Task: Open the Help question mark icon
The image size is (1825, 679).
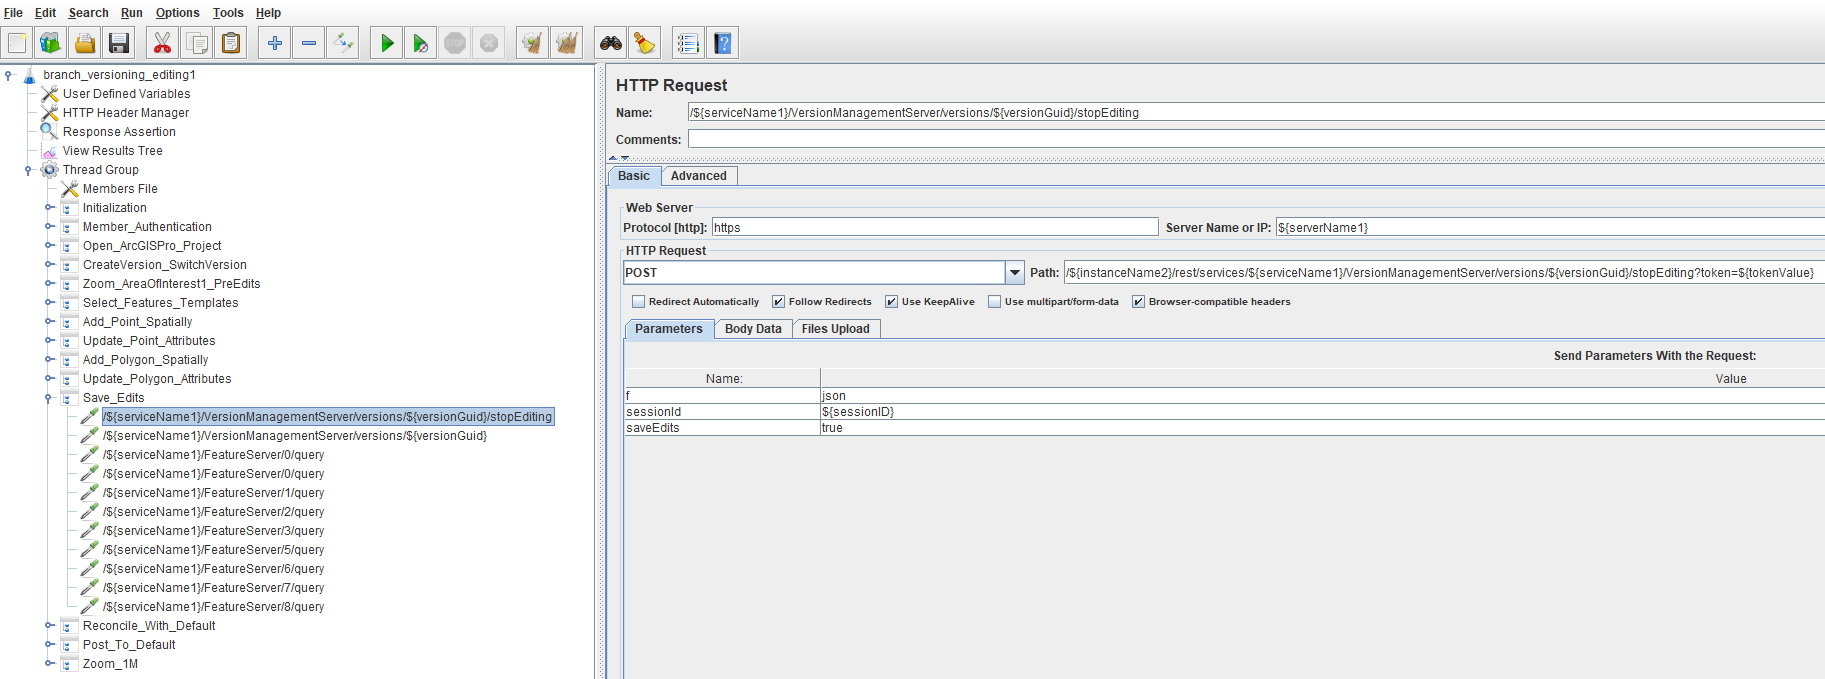Action: [723, 43]
